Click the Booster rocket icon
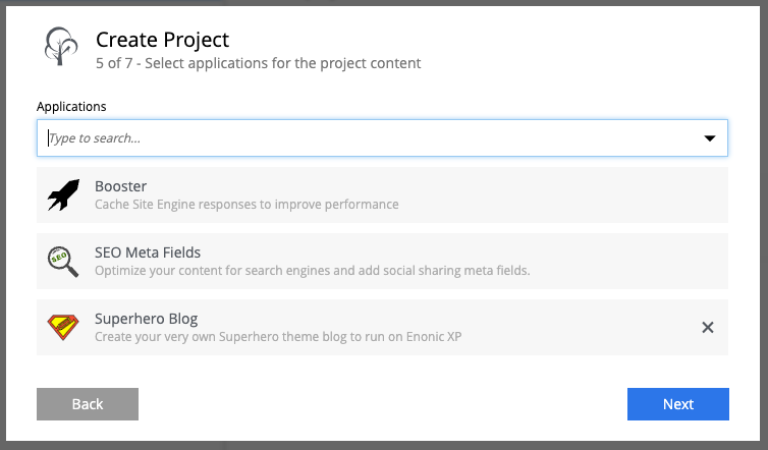768x450 pixels. [63, 195]
